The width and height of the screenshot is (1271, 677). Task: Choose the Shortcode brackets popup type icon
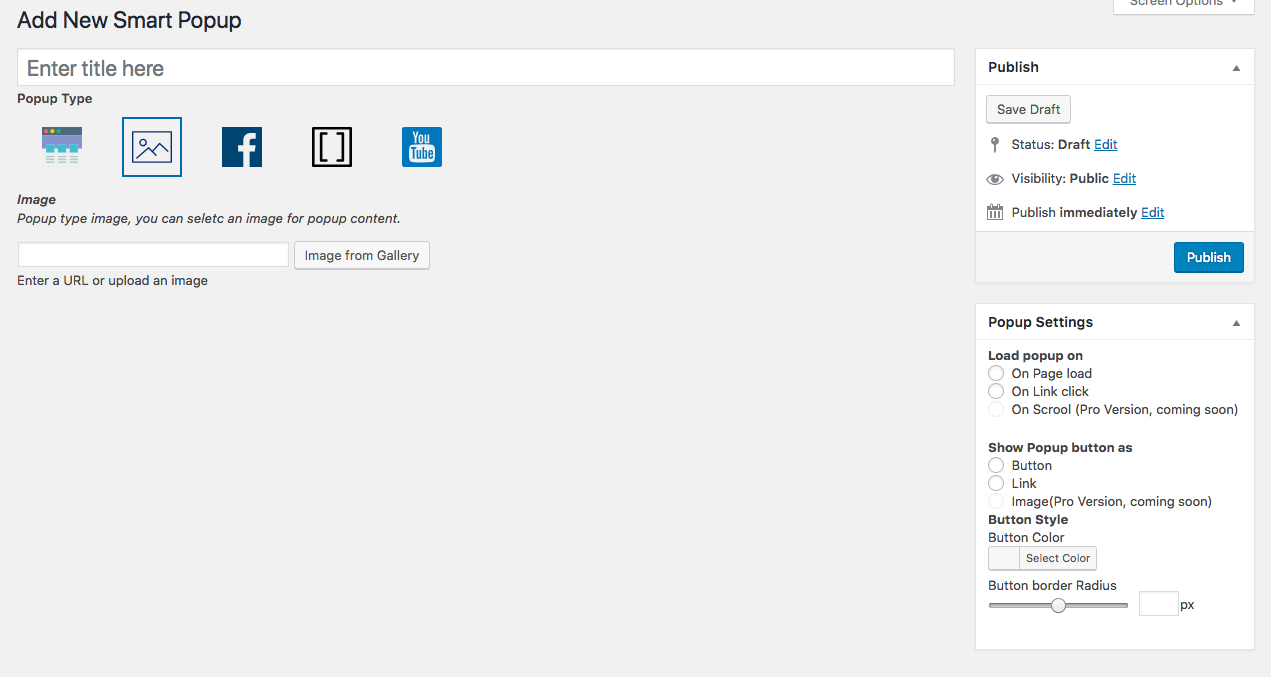332,147
